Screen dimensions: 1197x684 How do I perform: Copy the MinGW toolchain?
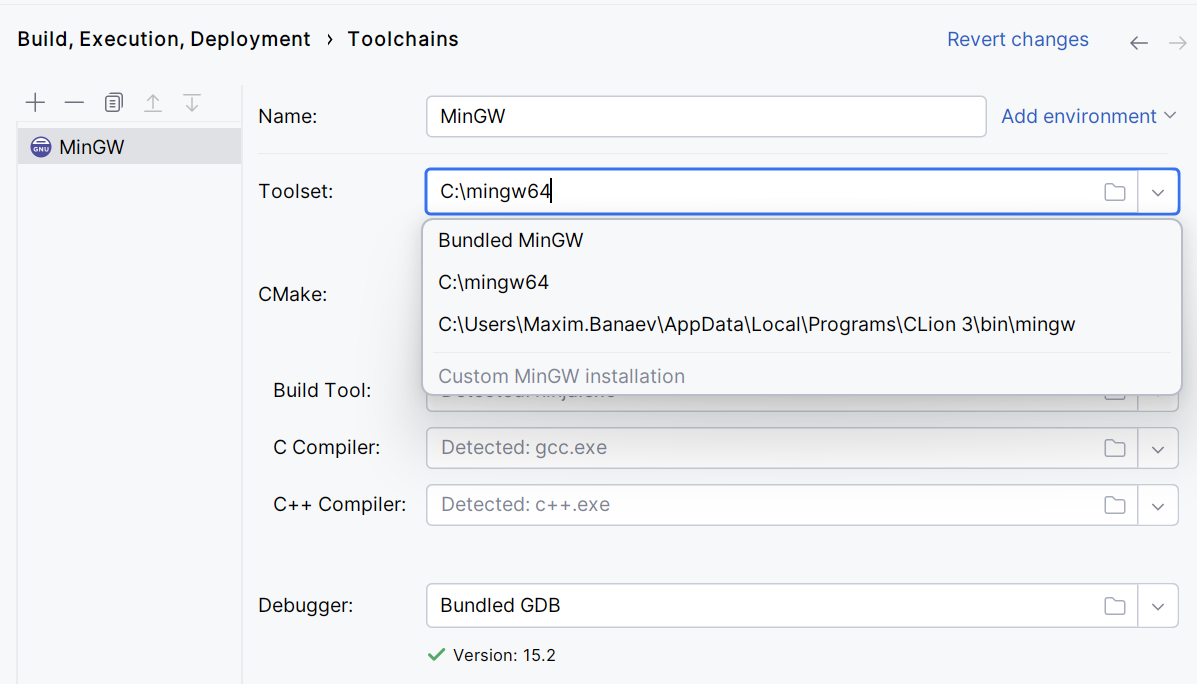tap(113, 102)
